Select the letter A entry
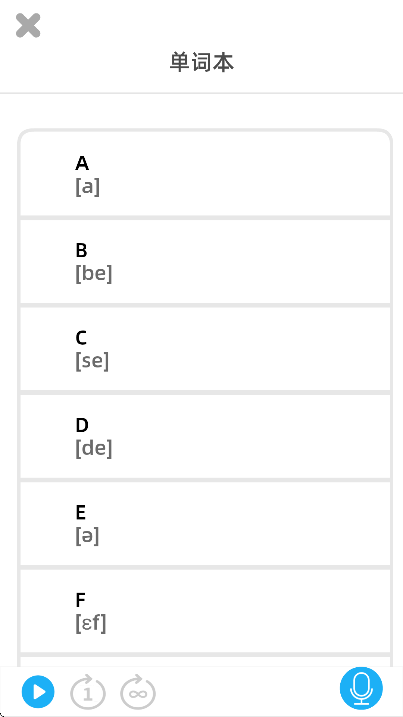This screenshot has width=403, height=717. click(205, 174)
